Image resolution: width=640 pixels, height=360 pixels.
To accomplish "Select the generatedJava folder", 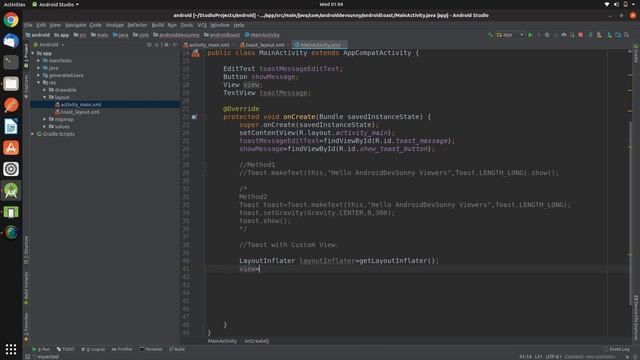I will (x=66, y=76).
